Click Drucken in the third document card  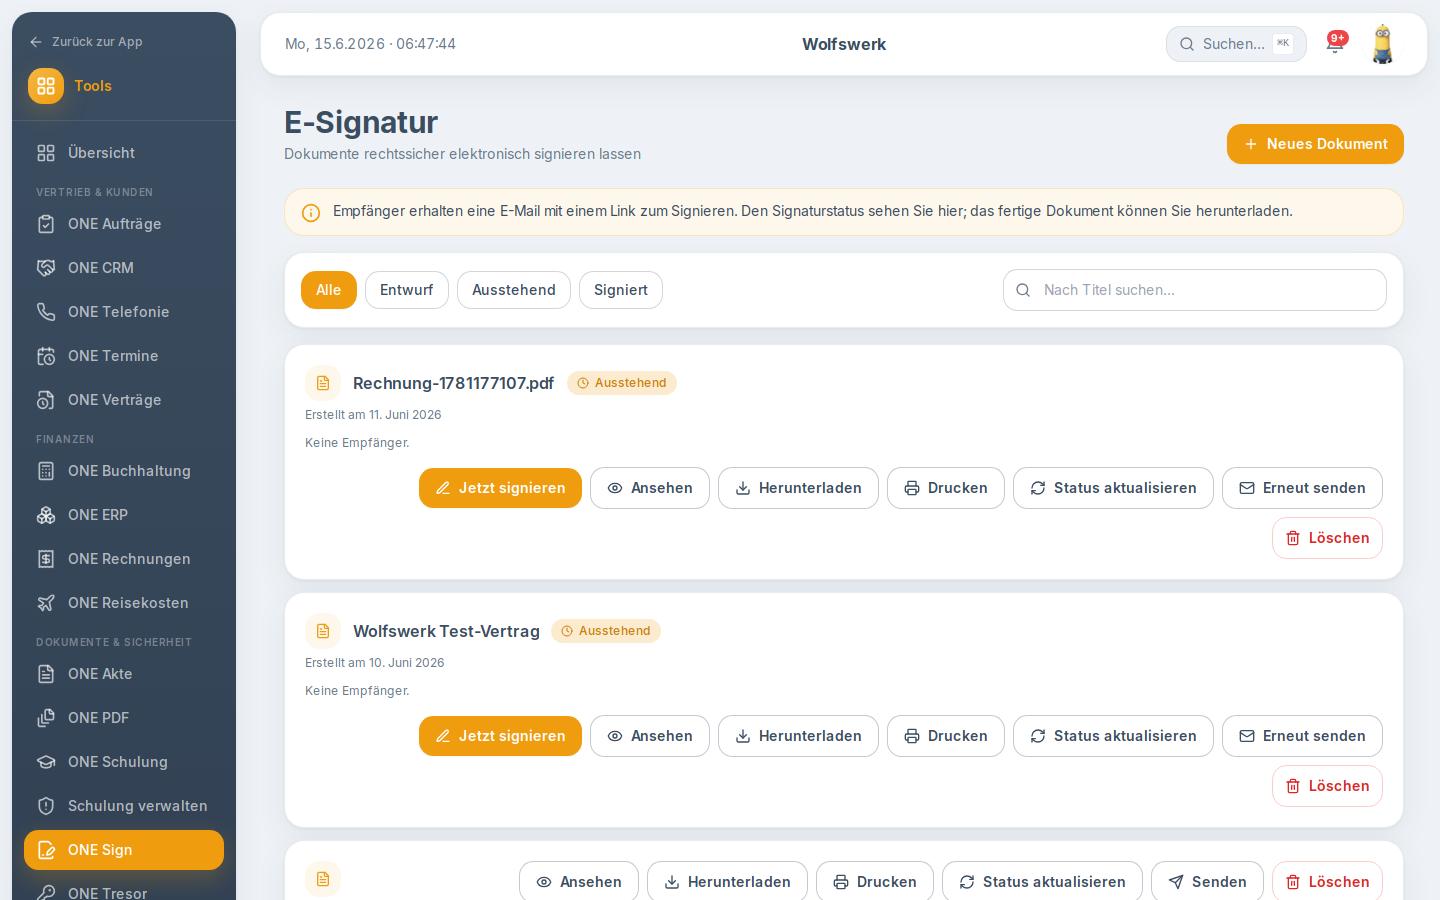click(x=875, y=881)
